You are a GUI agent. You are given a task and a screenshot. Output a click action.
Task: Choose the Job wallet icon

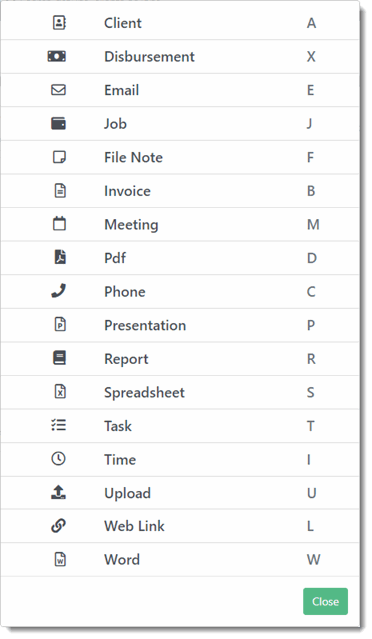pos(59,123)
